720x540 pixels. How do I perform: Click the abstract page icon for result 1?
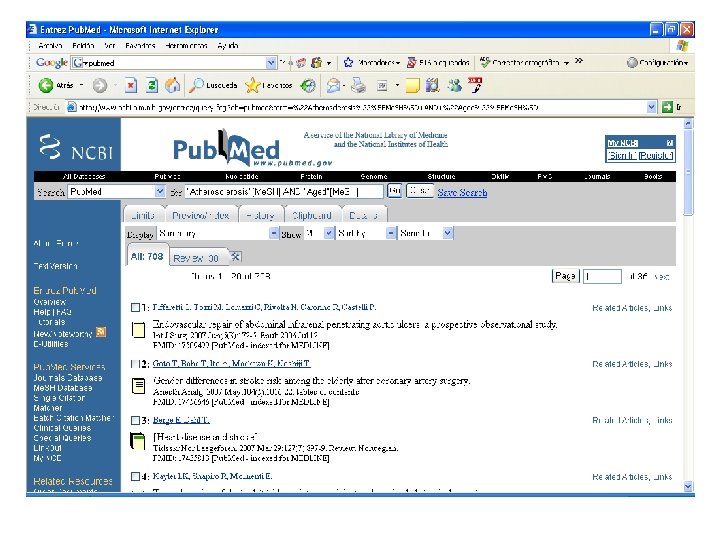pyautogui.click(x=138, y=330)
